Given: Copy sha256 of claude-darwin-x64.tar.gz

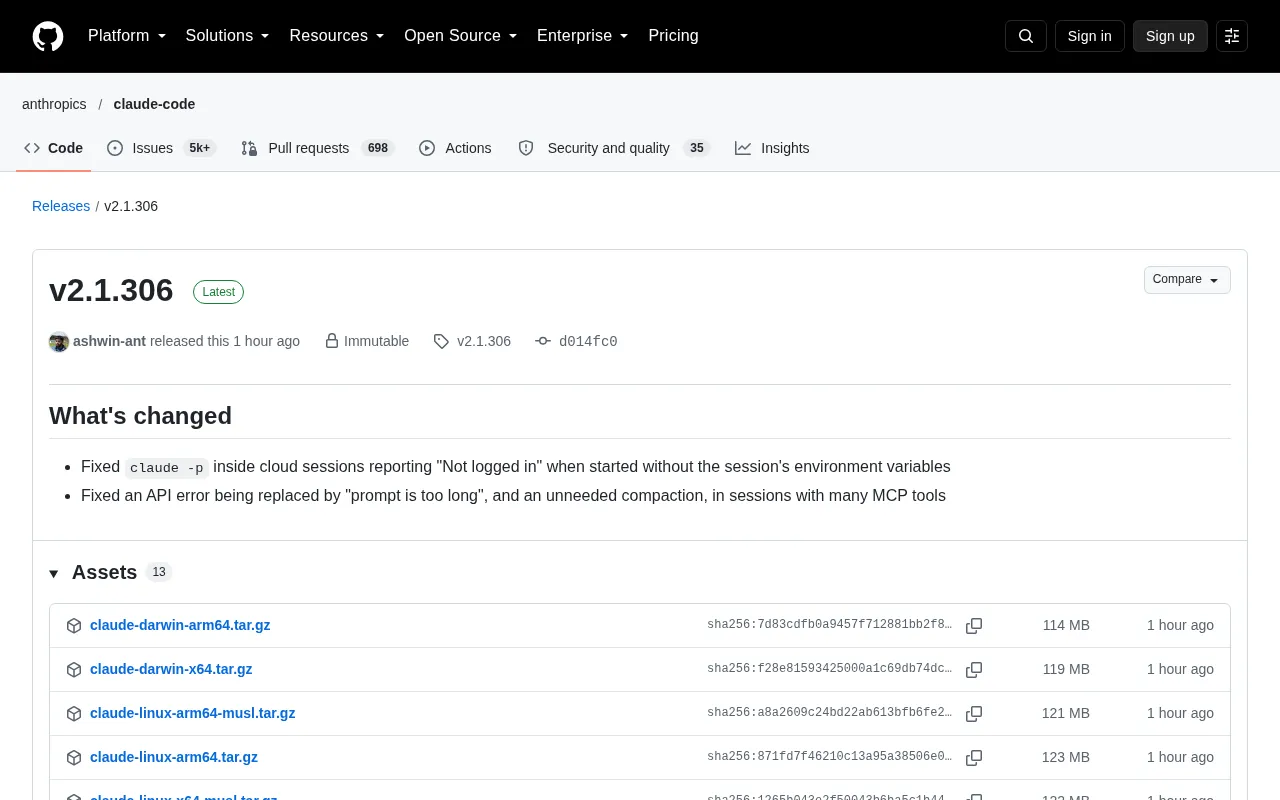Looking at the screenshot, I should [x=974, y=670].
